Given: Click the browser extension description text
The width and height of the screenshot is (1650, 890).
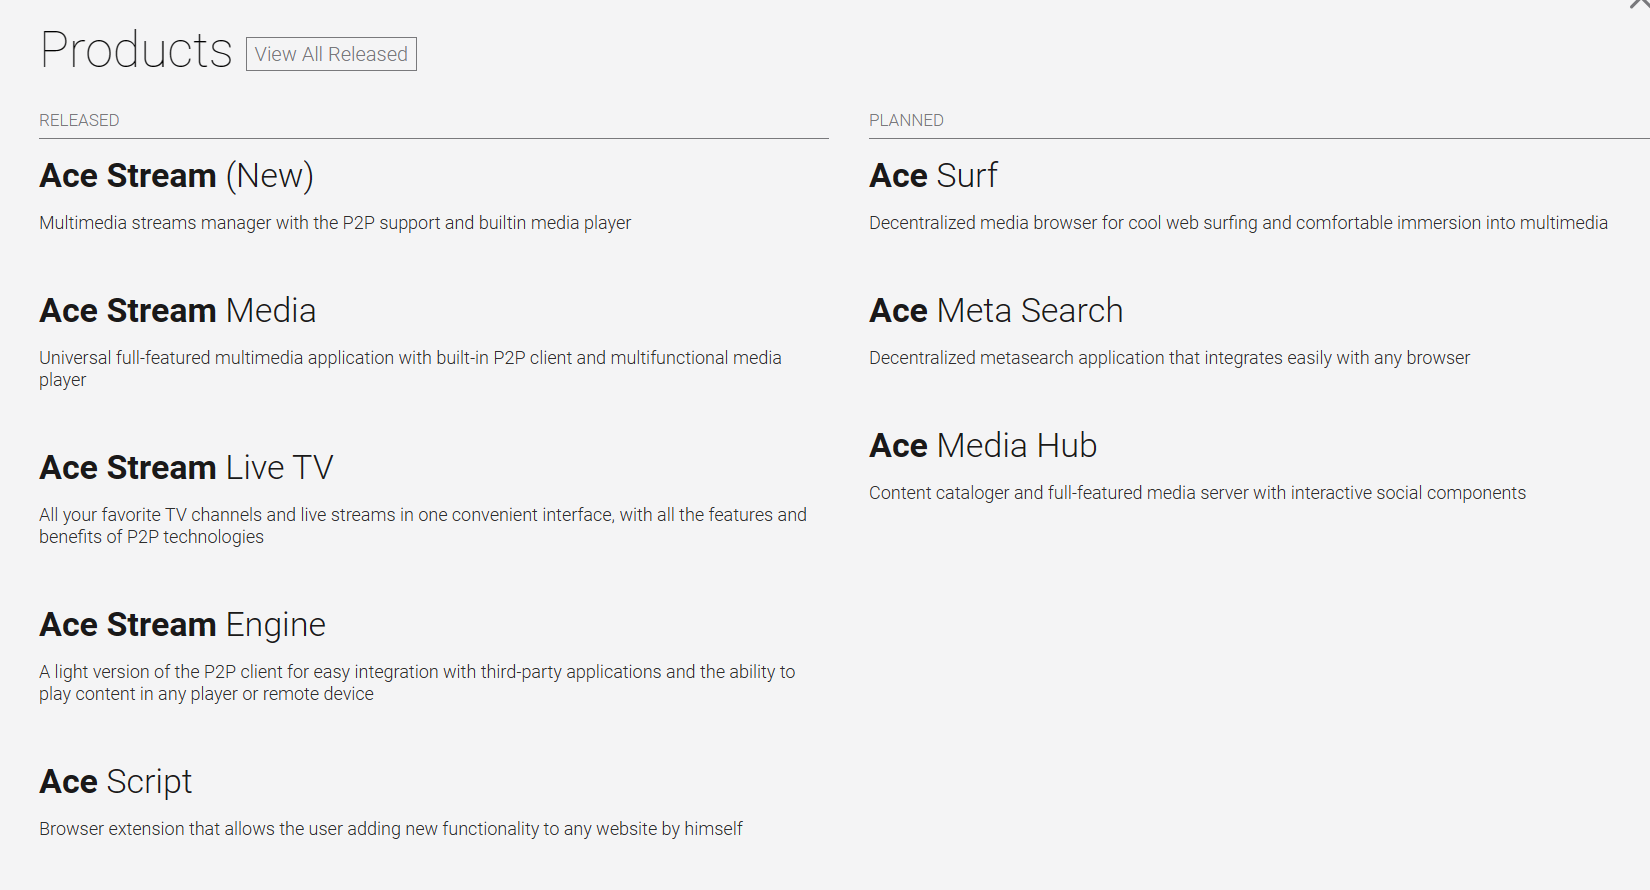Looking at the screenshot, I should [390, 829].
